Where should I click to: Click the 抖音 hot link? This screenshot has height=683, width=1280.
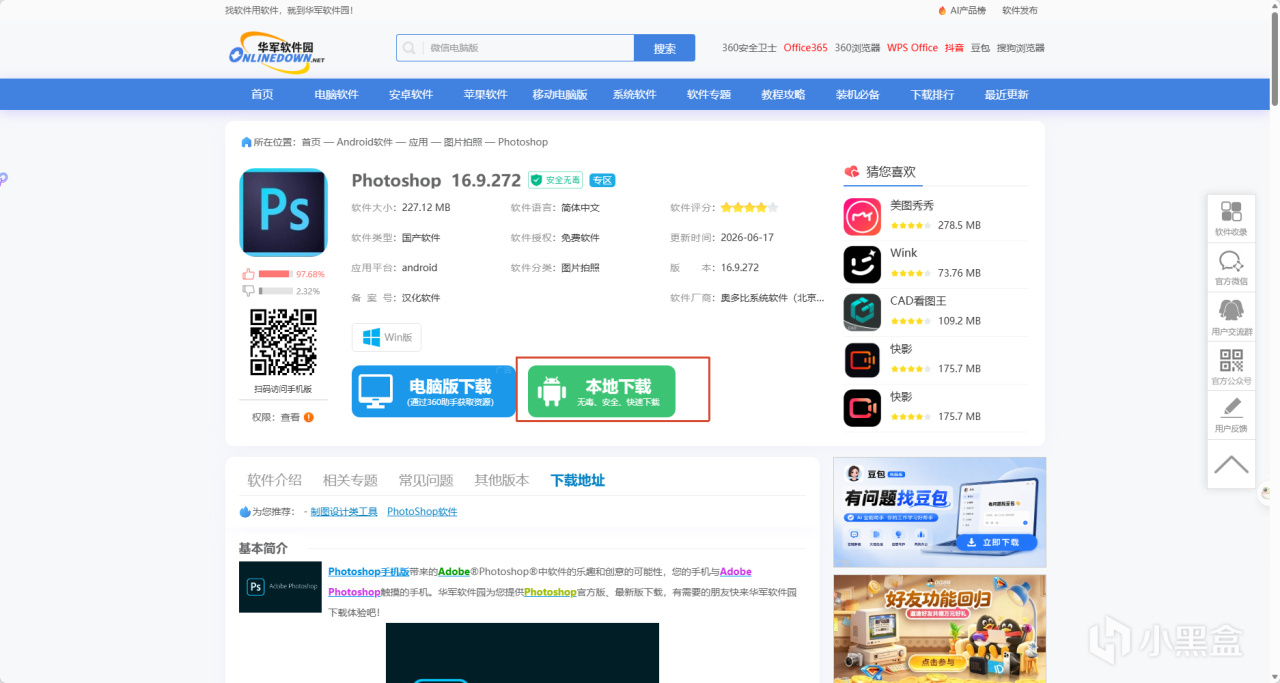pyautogui.click(x=954, y=48)
